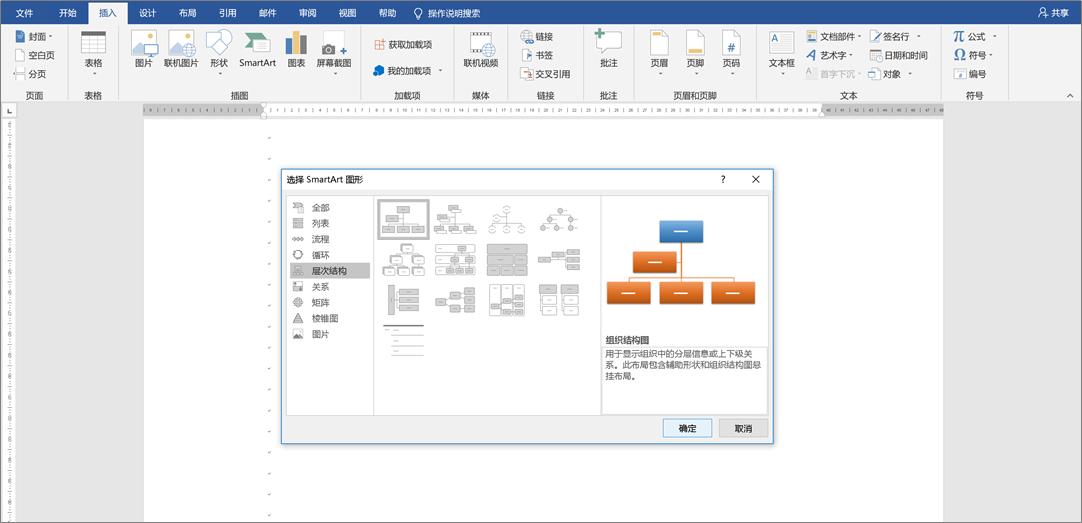Insert a hyperlink (链接)
The width and height of the screenshot is (1082, 523).
point(537,37)
